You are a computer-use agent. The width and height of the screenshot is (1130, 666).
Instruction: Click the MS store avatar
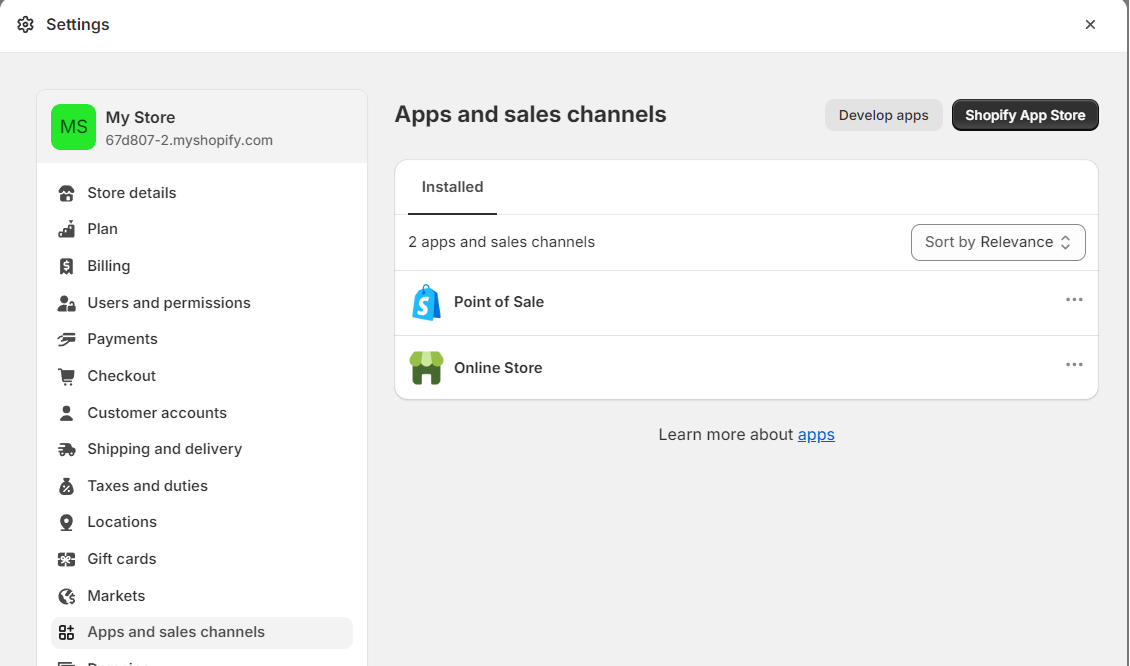(x=74, y=127)
